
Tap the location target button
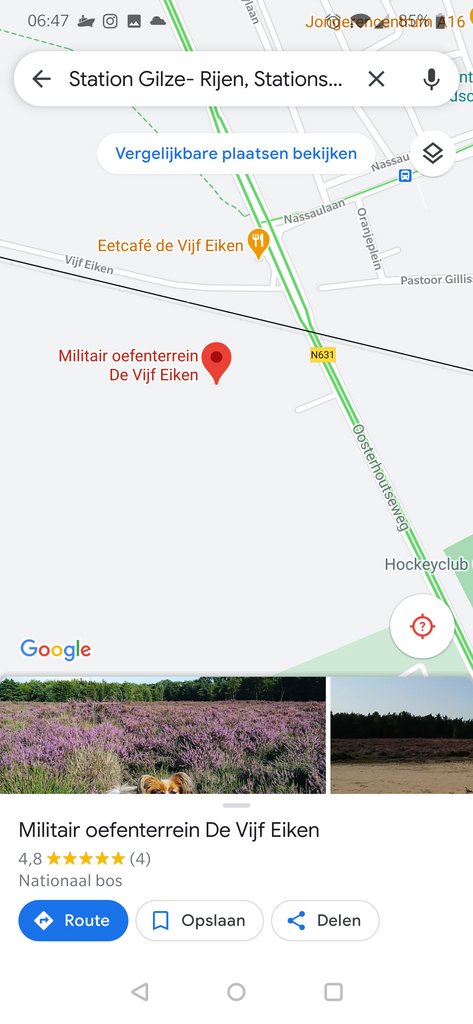pos(422,626)
